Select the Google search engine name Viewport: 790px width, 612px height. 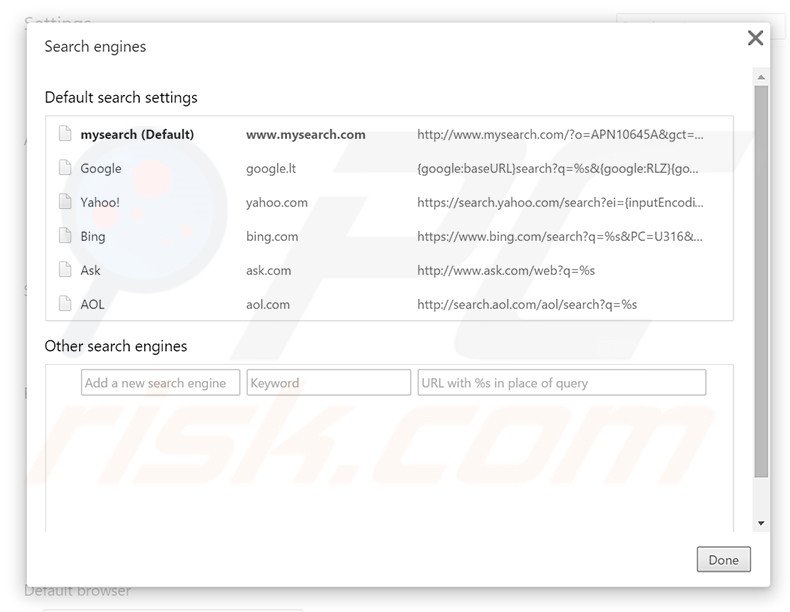pos(101,168)
